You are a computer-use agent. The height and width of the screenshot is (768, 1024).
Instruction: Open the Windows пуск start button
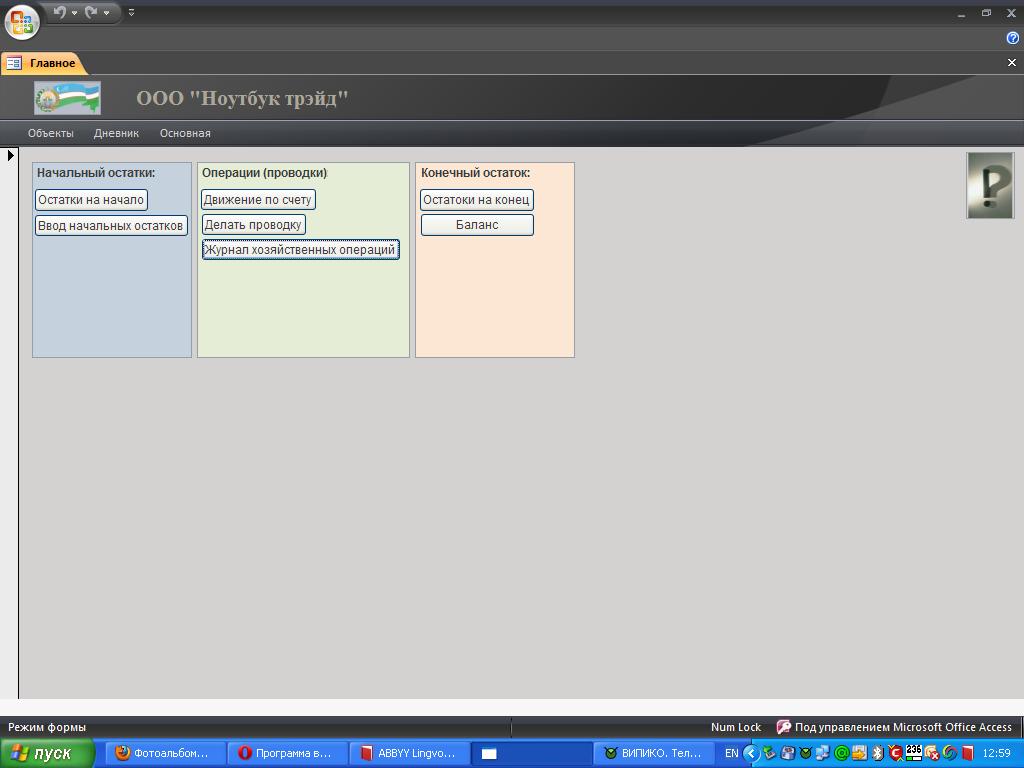(x=48, y=753)
